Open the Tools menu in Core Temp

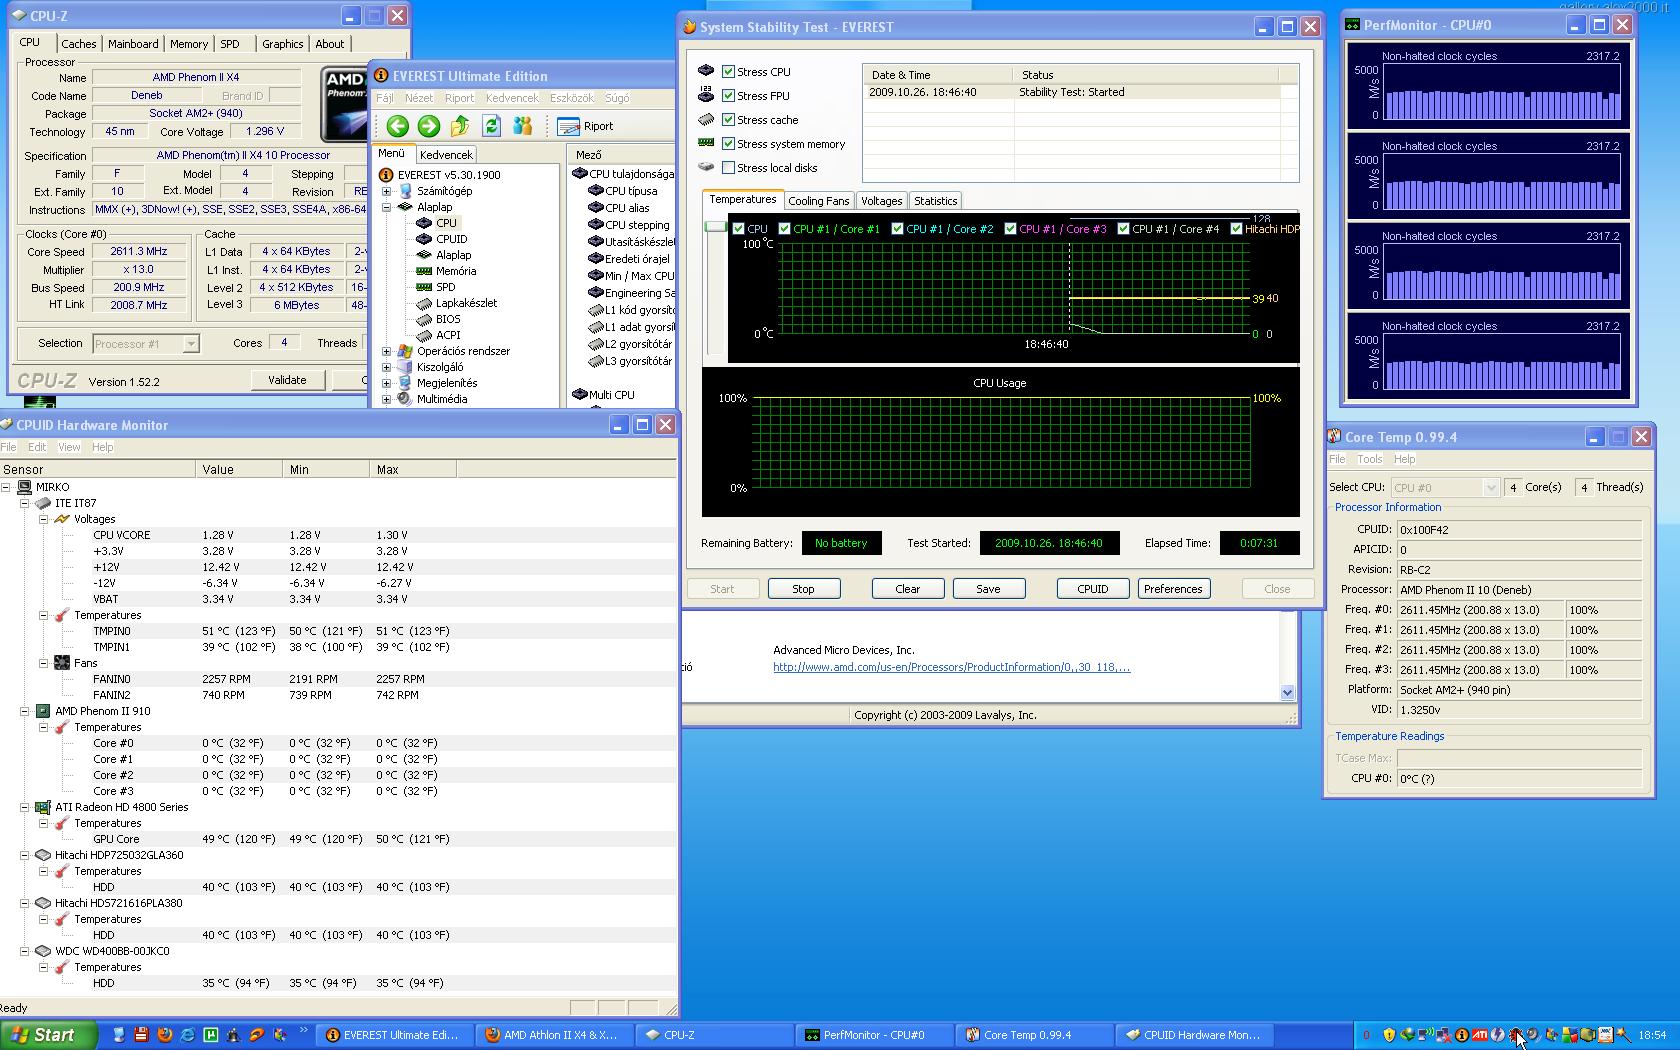[x=1369, y=459]
